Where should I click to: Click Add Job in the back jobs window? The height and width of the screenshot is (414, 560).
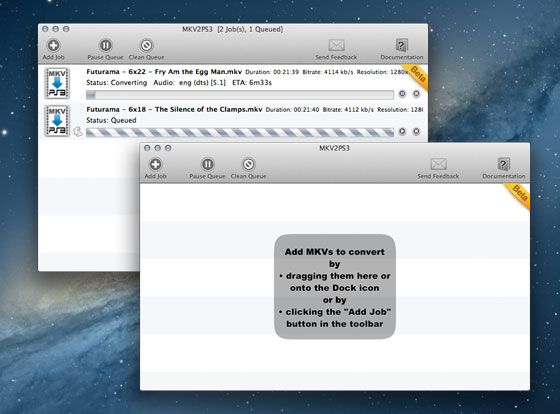click(54, 49)
